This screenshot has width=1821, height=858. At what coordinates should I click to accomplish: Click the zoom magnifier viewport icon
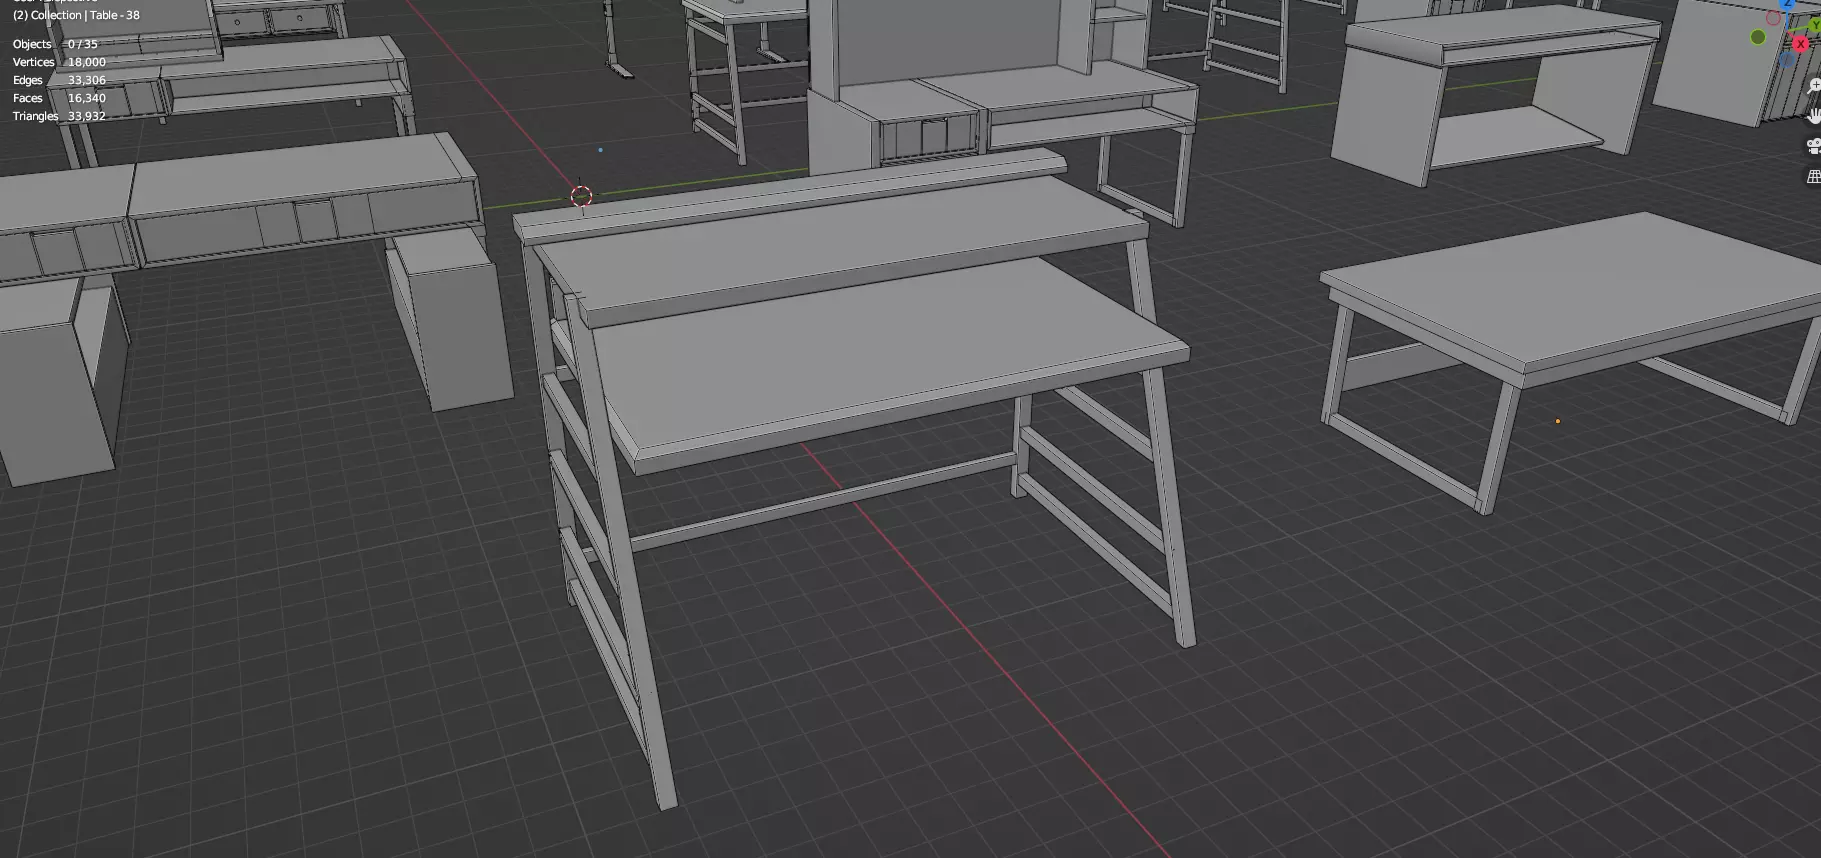[x=1814, y=86]
